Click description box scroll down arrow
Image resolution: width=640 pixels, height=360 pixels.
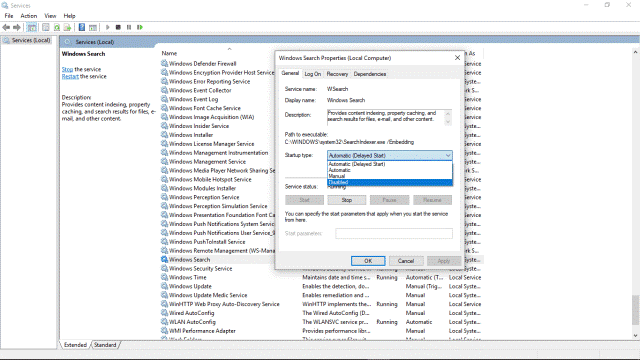pos(448,122)
